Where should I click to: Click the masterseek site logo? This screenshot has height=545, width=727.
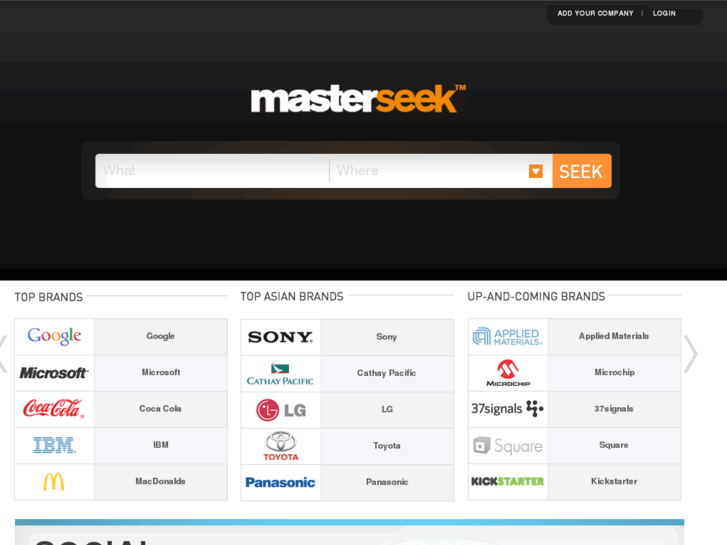[x=358, y=98]
